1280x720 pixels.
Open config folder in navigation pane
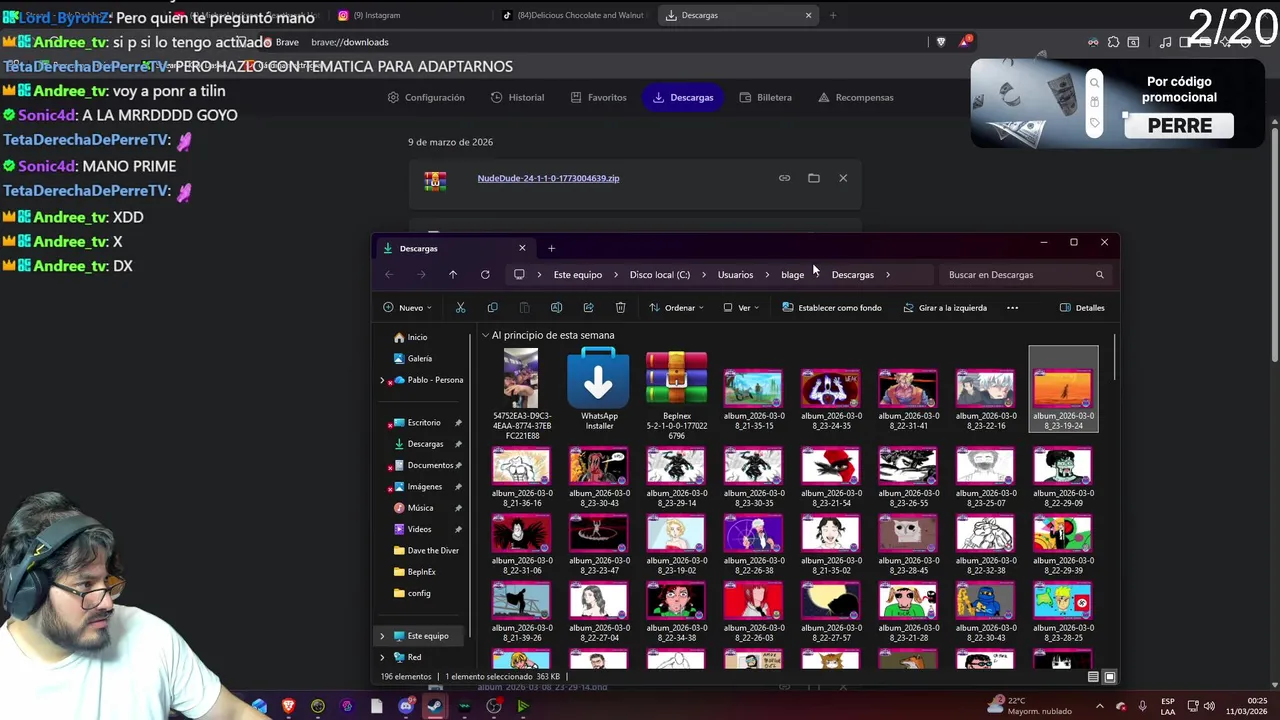(419, 593)
